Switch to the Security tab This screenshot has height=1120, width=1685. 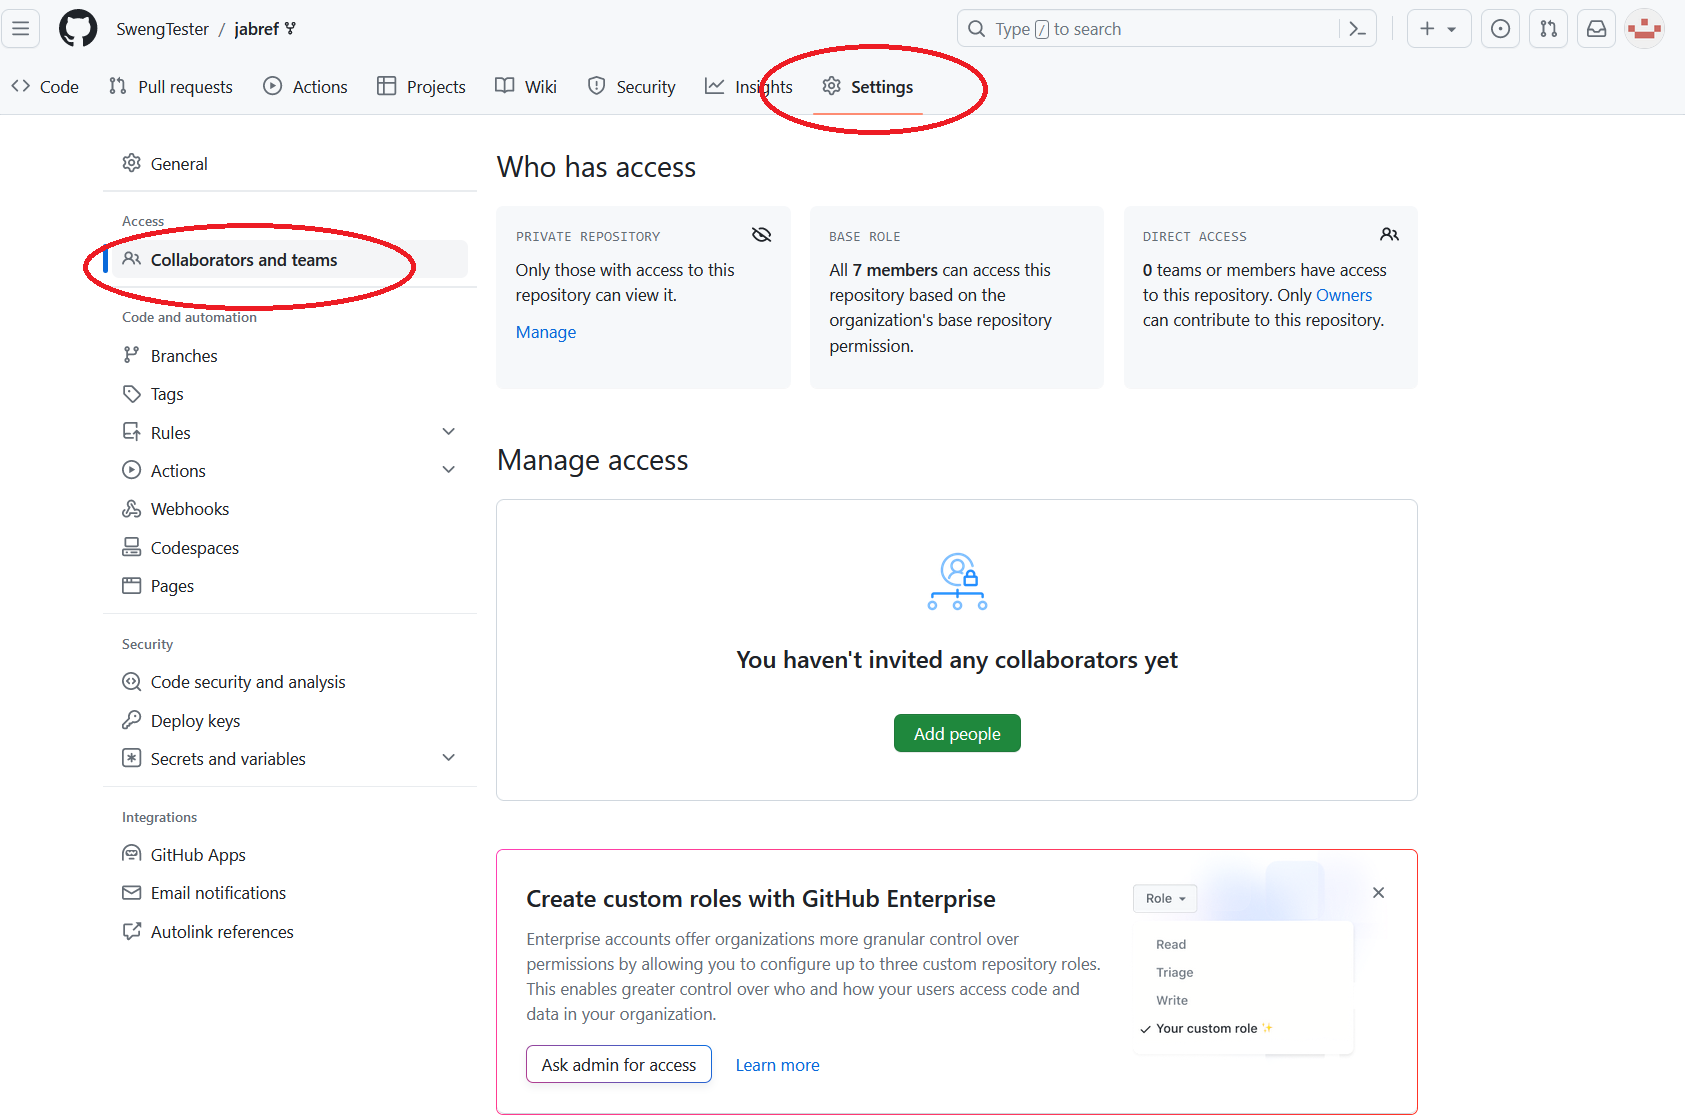pyautogui.click(x=631, y=87)
